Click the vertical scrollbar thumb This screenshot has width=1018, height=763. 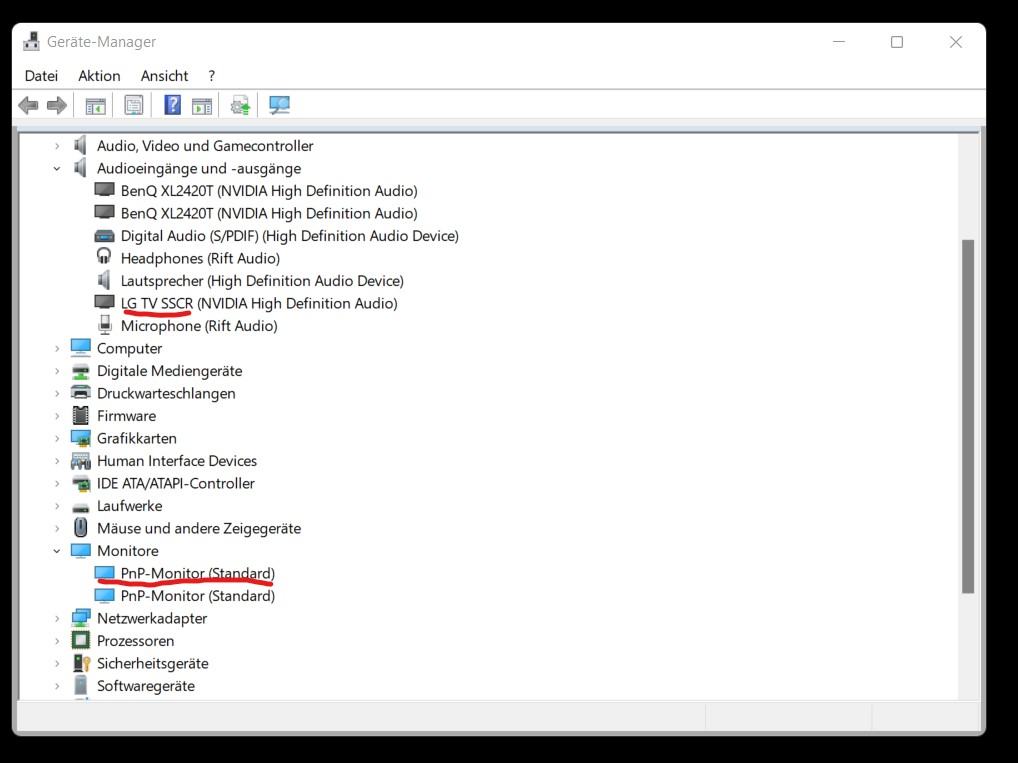click(x=968, y=416)
